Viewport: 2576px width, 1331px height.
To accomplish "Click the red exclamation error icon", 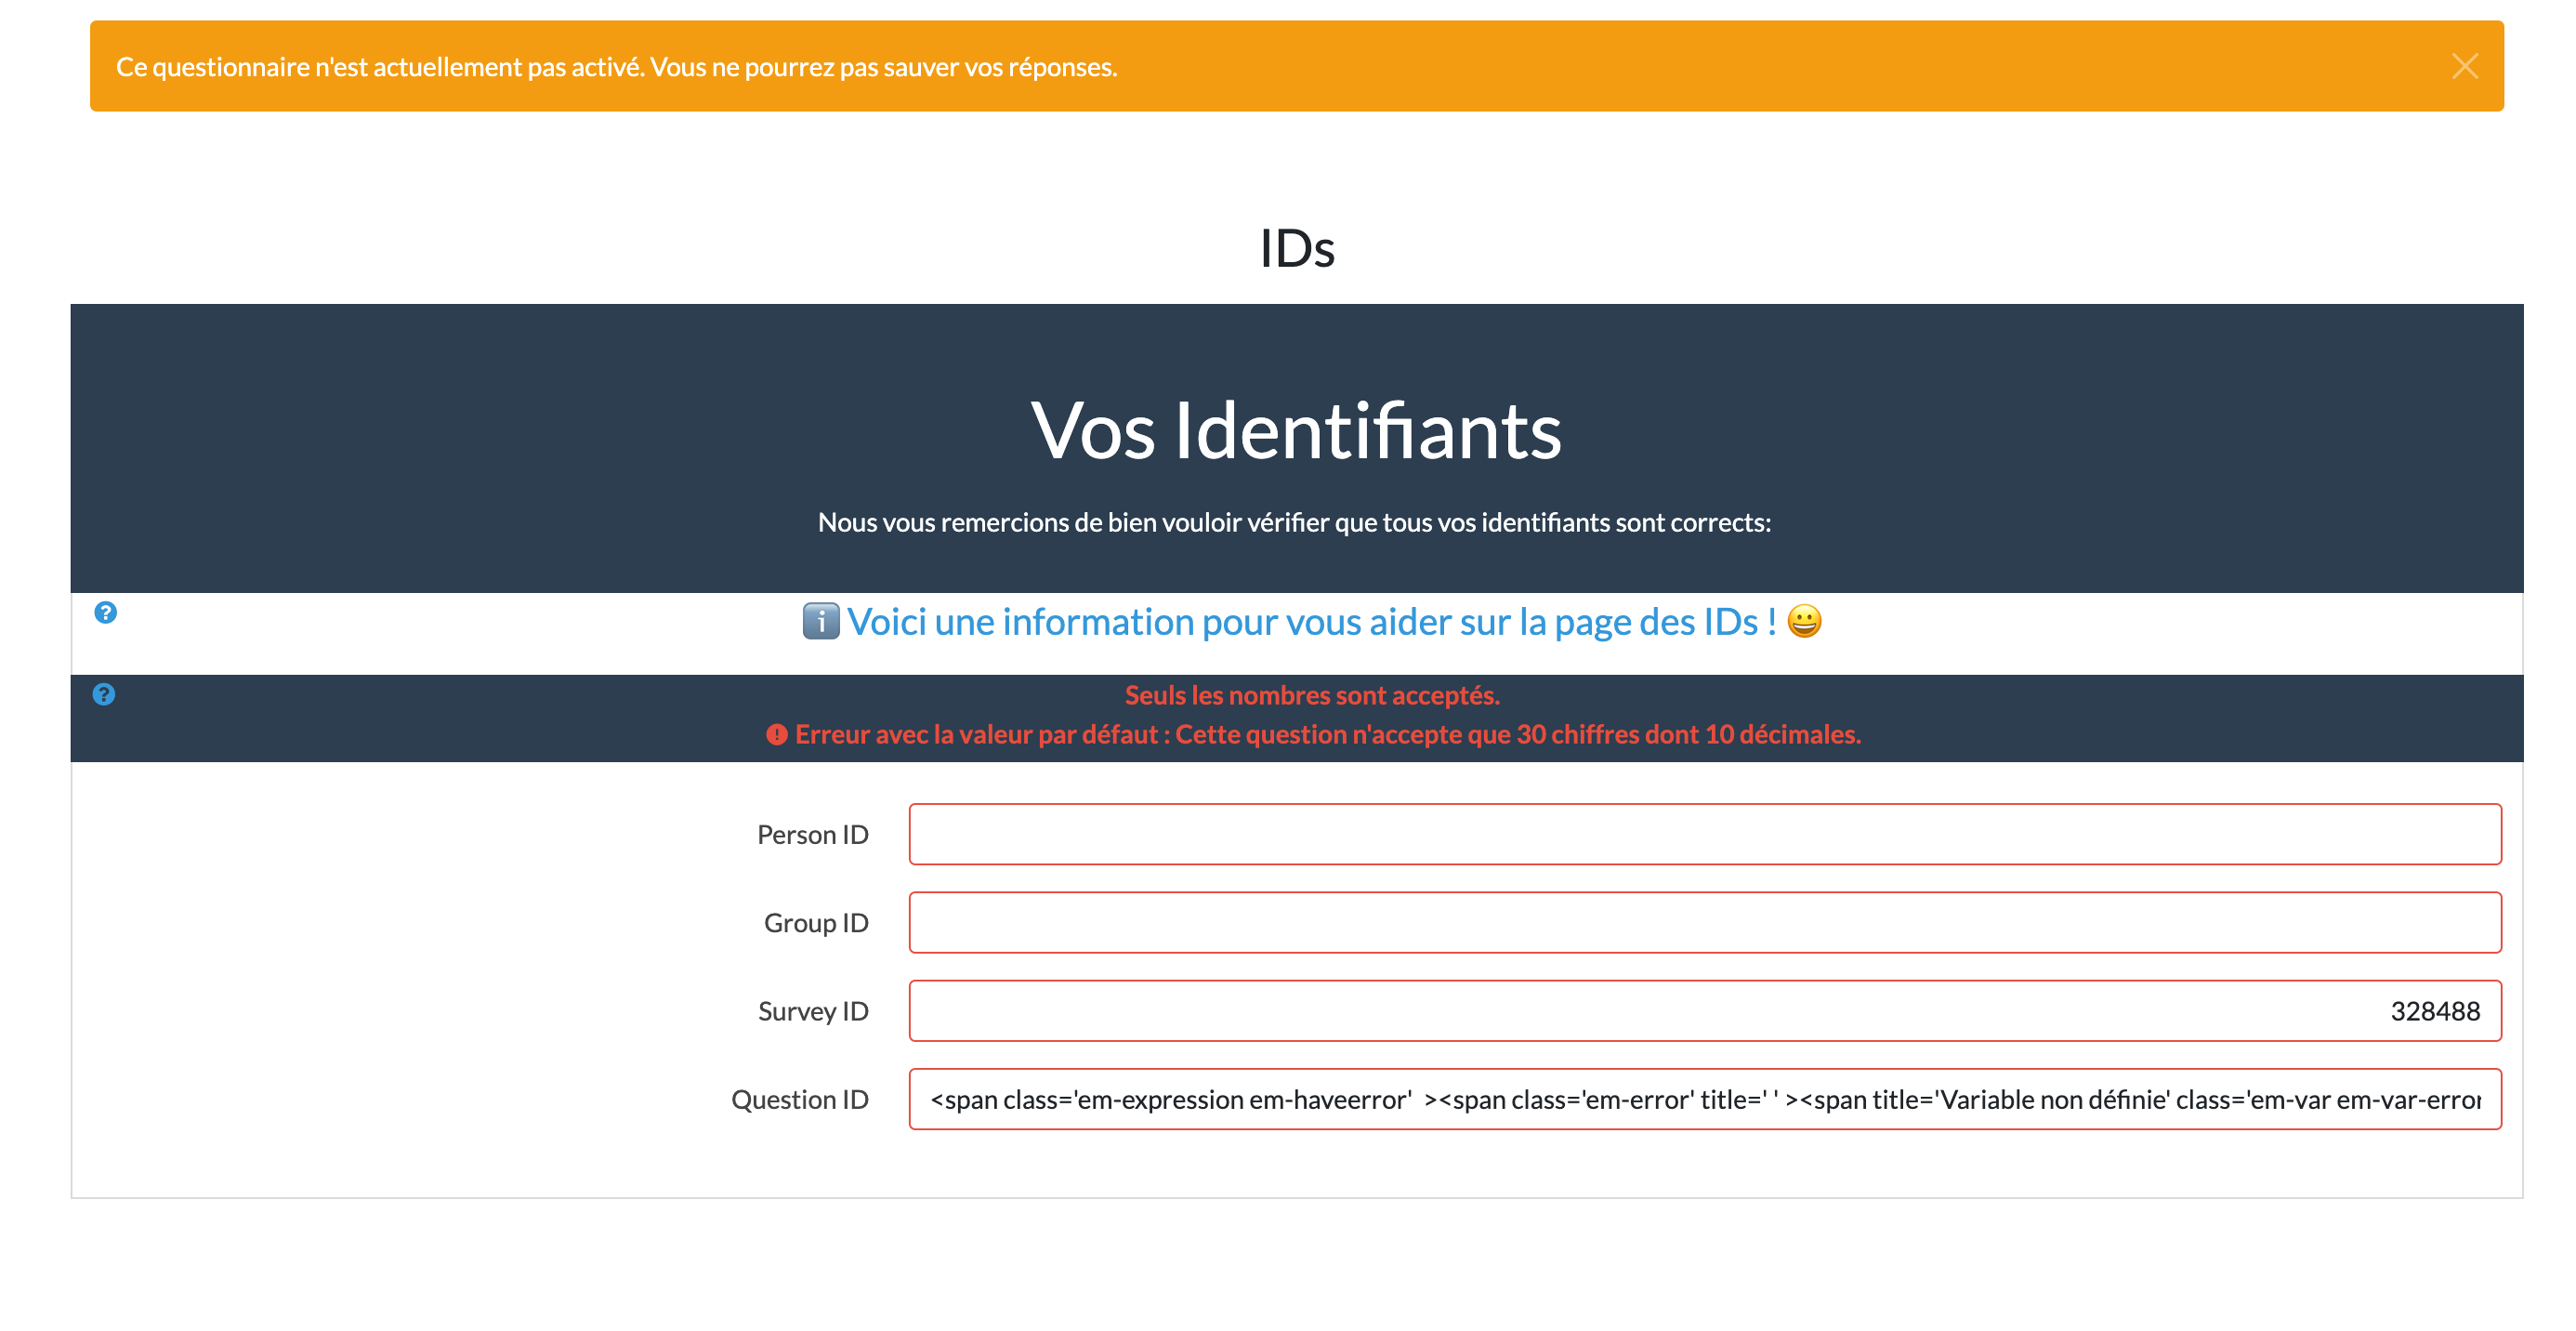I will pos(776,735).
